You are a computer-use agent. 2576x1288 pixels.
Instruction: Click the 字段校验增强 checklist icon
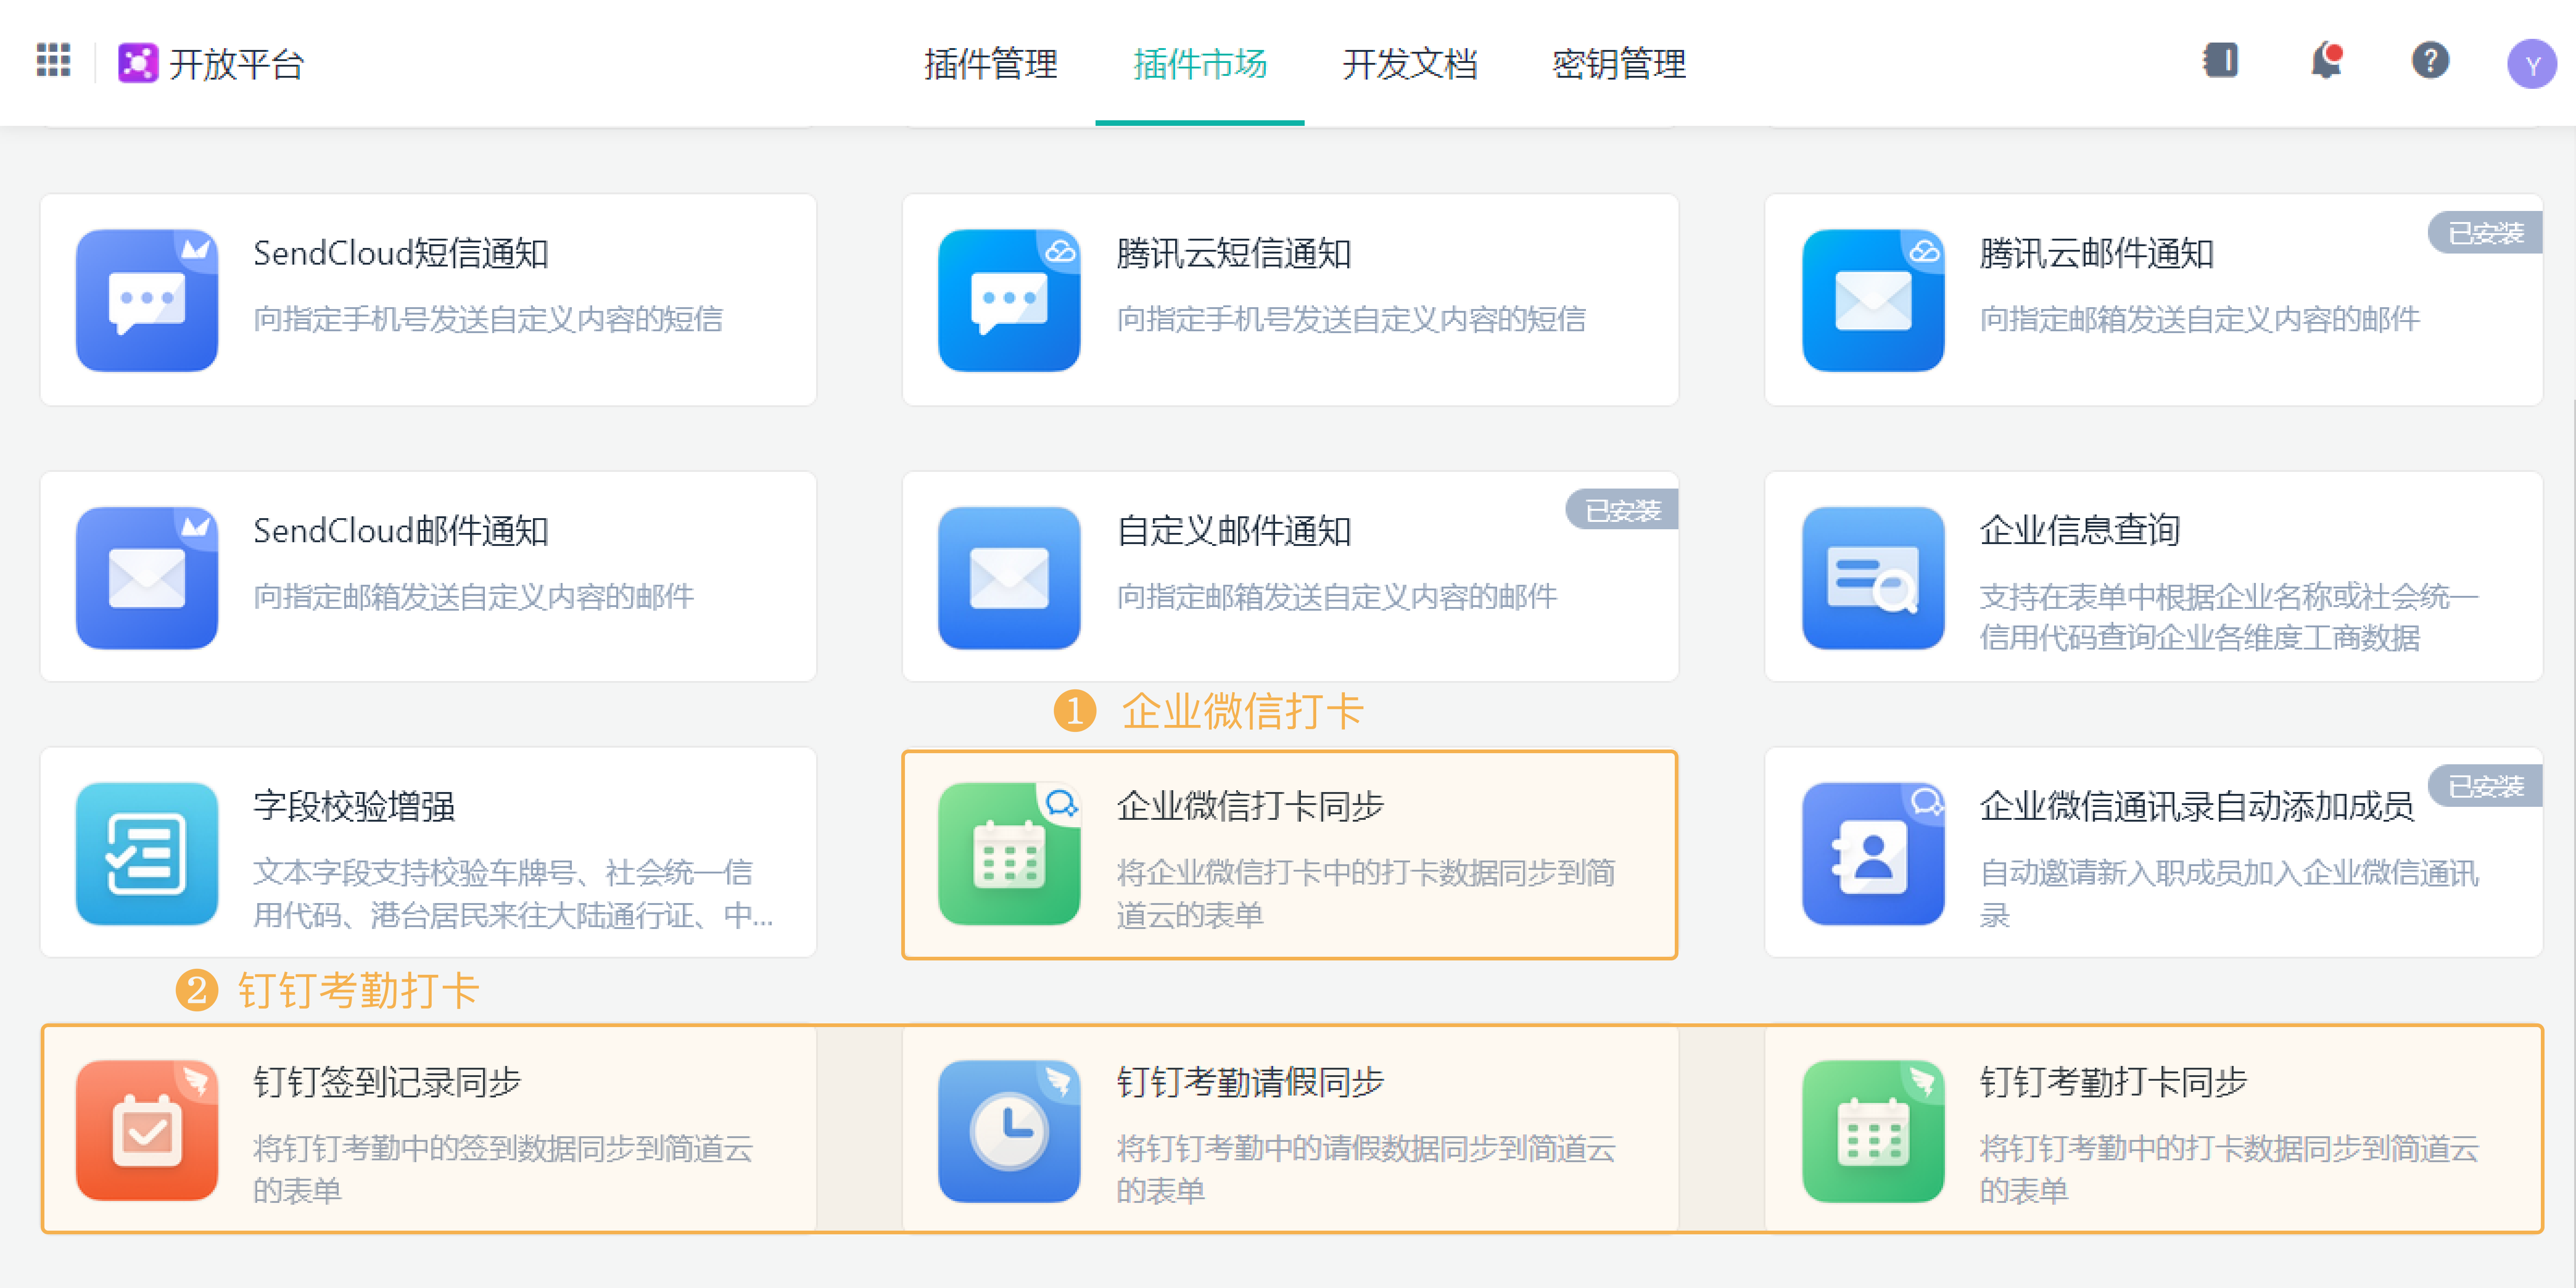click(147, 854)
